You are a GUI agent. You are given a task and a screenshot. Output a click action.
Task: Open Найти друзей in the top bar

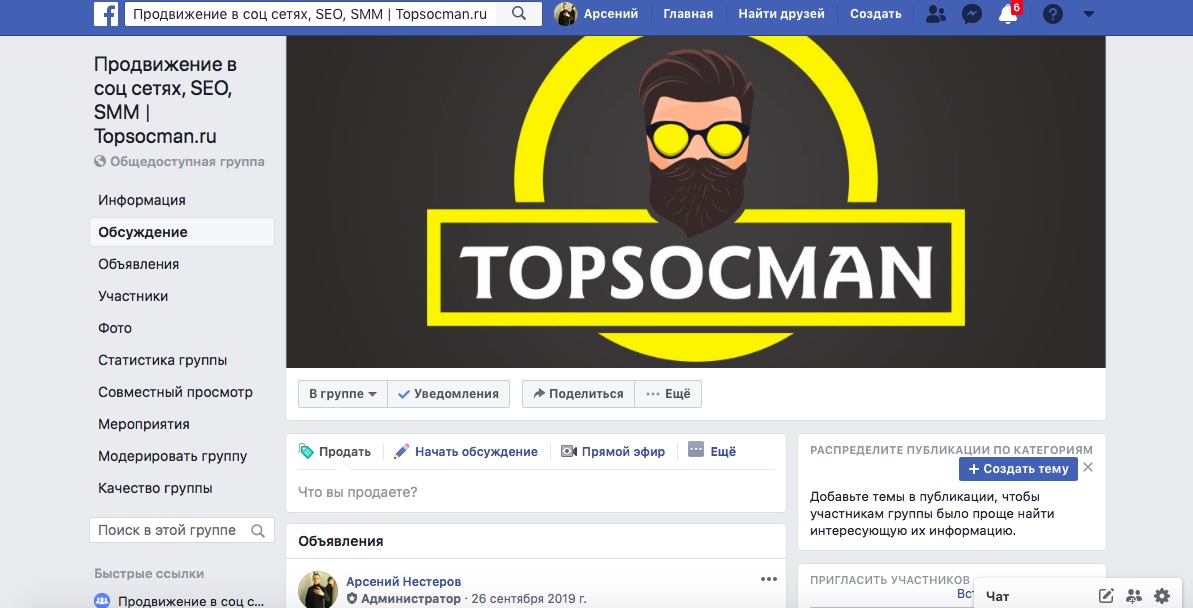tap(781, 14)
